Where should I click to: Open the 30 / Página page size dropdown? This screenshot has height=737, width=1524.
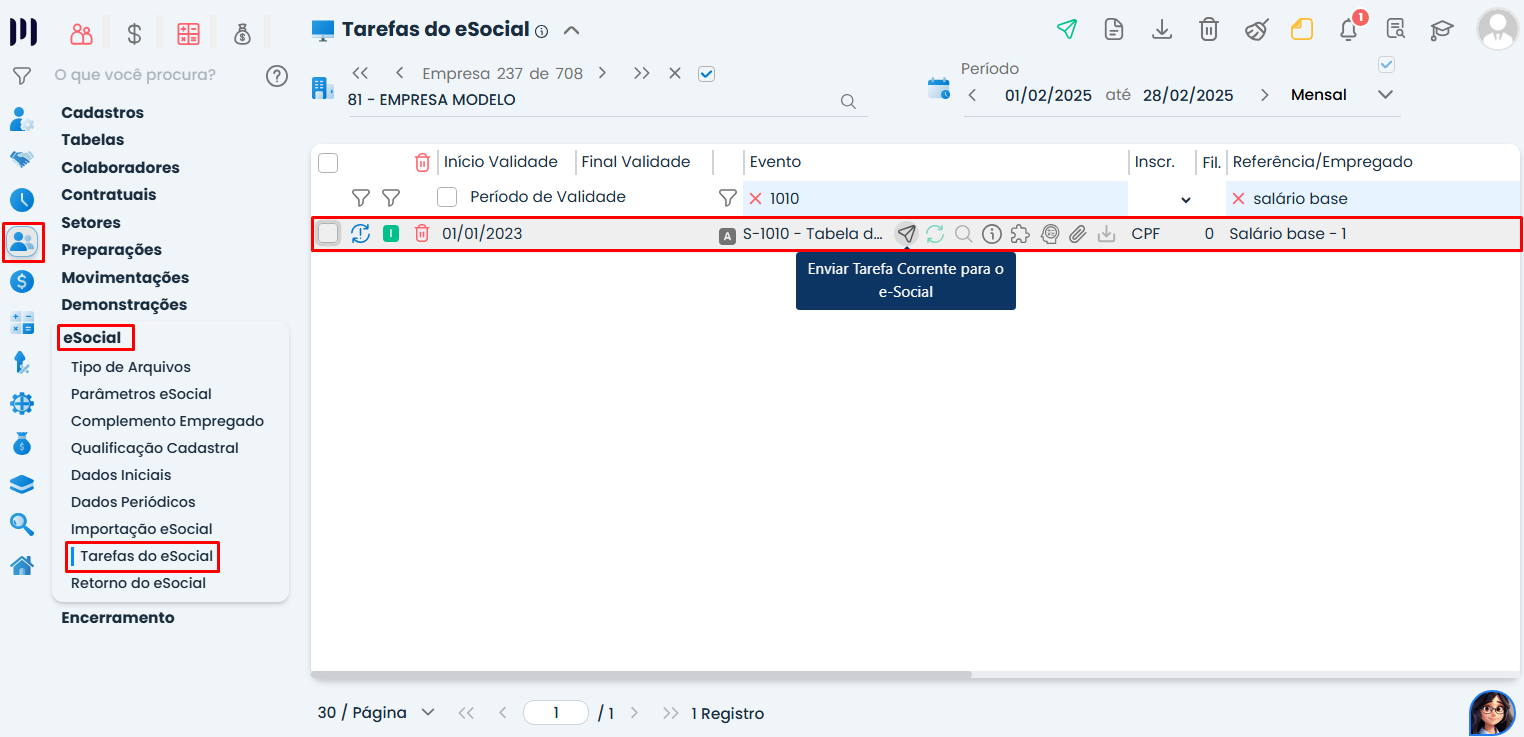[x=376, y=713]
